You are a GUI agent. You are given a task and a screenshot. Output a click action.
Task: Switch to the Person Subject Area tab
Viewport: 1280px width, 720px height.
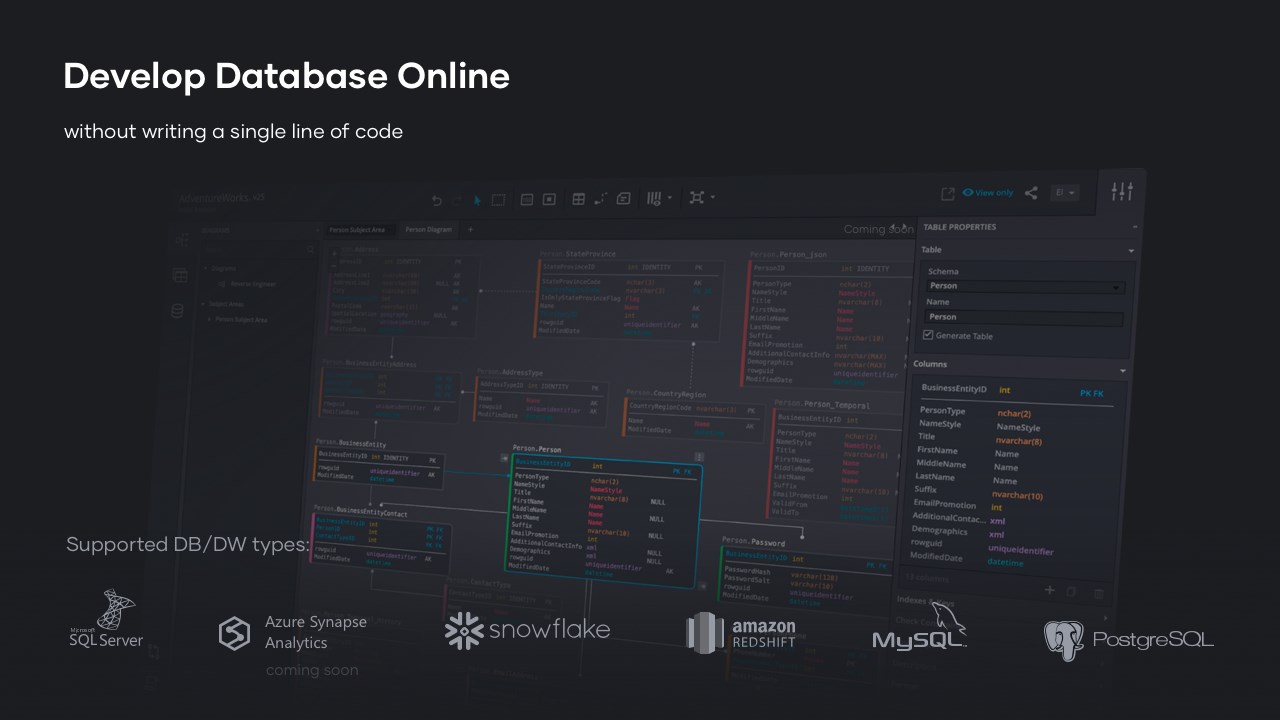(x=357, y=230)
